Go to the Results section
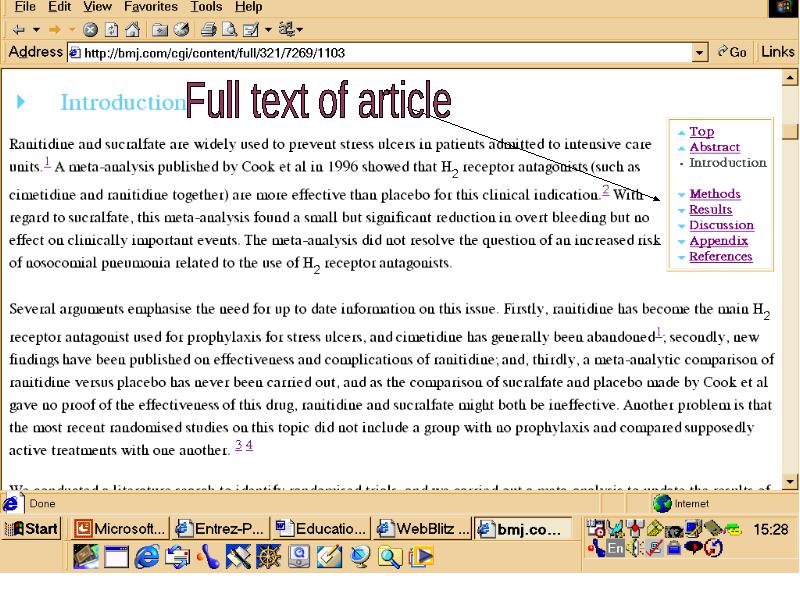This screenshot has height=600, width=800. tap(710, 209)
